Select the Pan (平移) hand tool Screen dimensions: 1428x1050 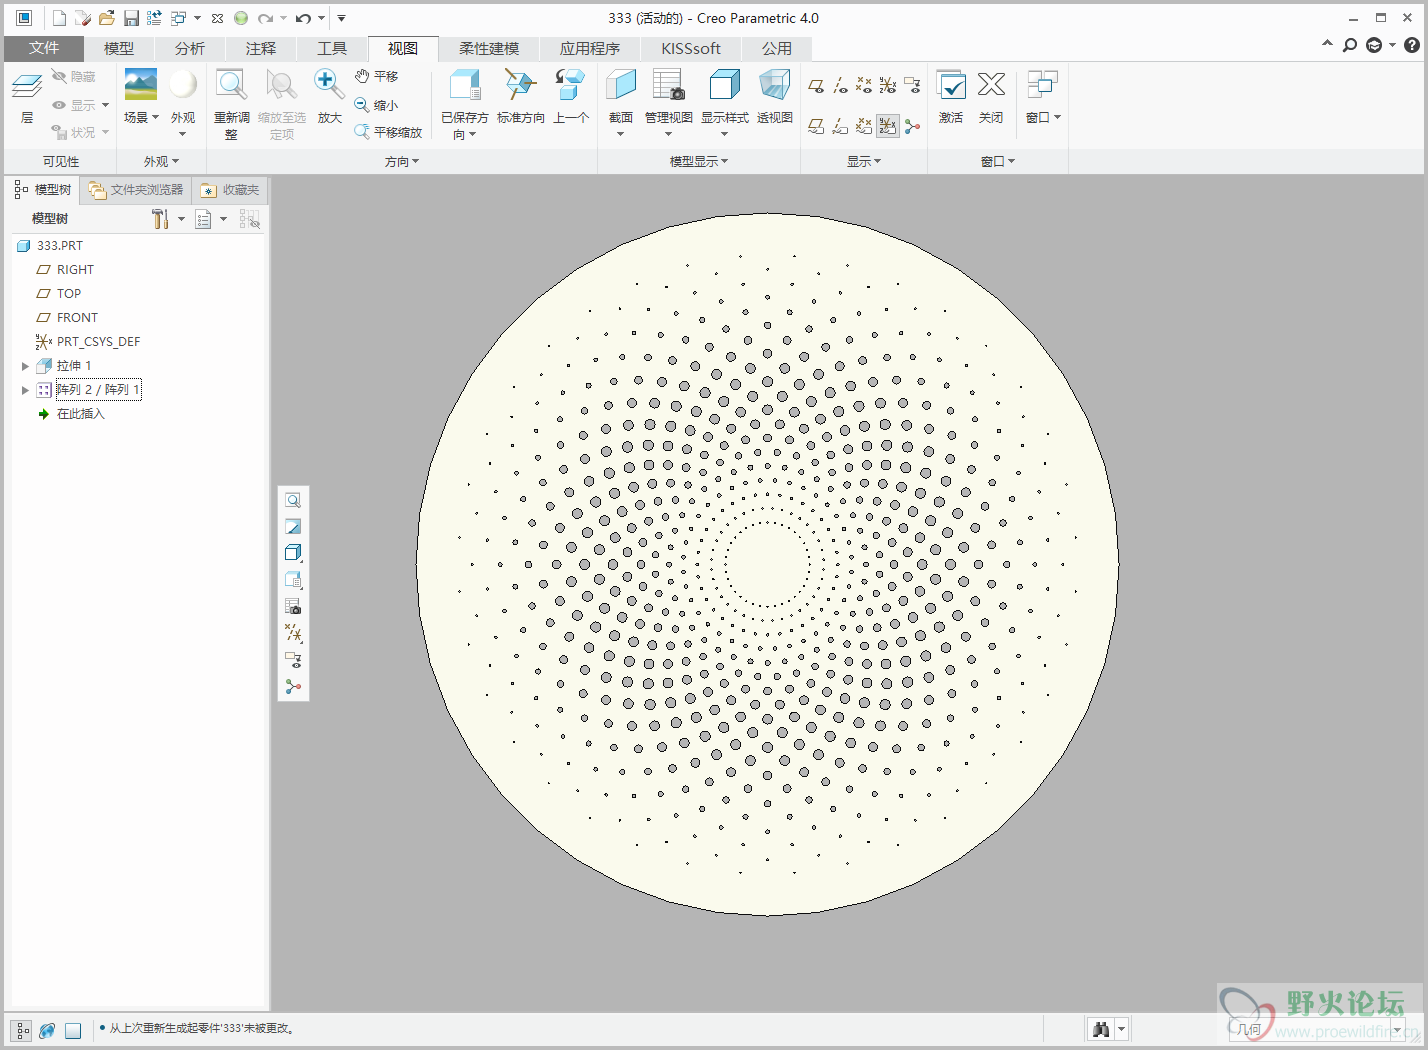point(376,76)
